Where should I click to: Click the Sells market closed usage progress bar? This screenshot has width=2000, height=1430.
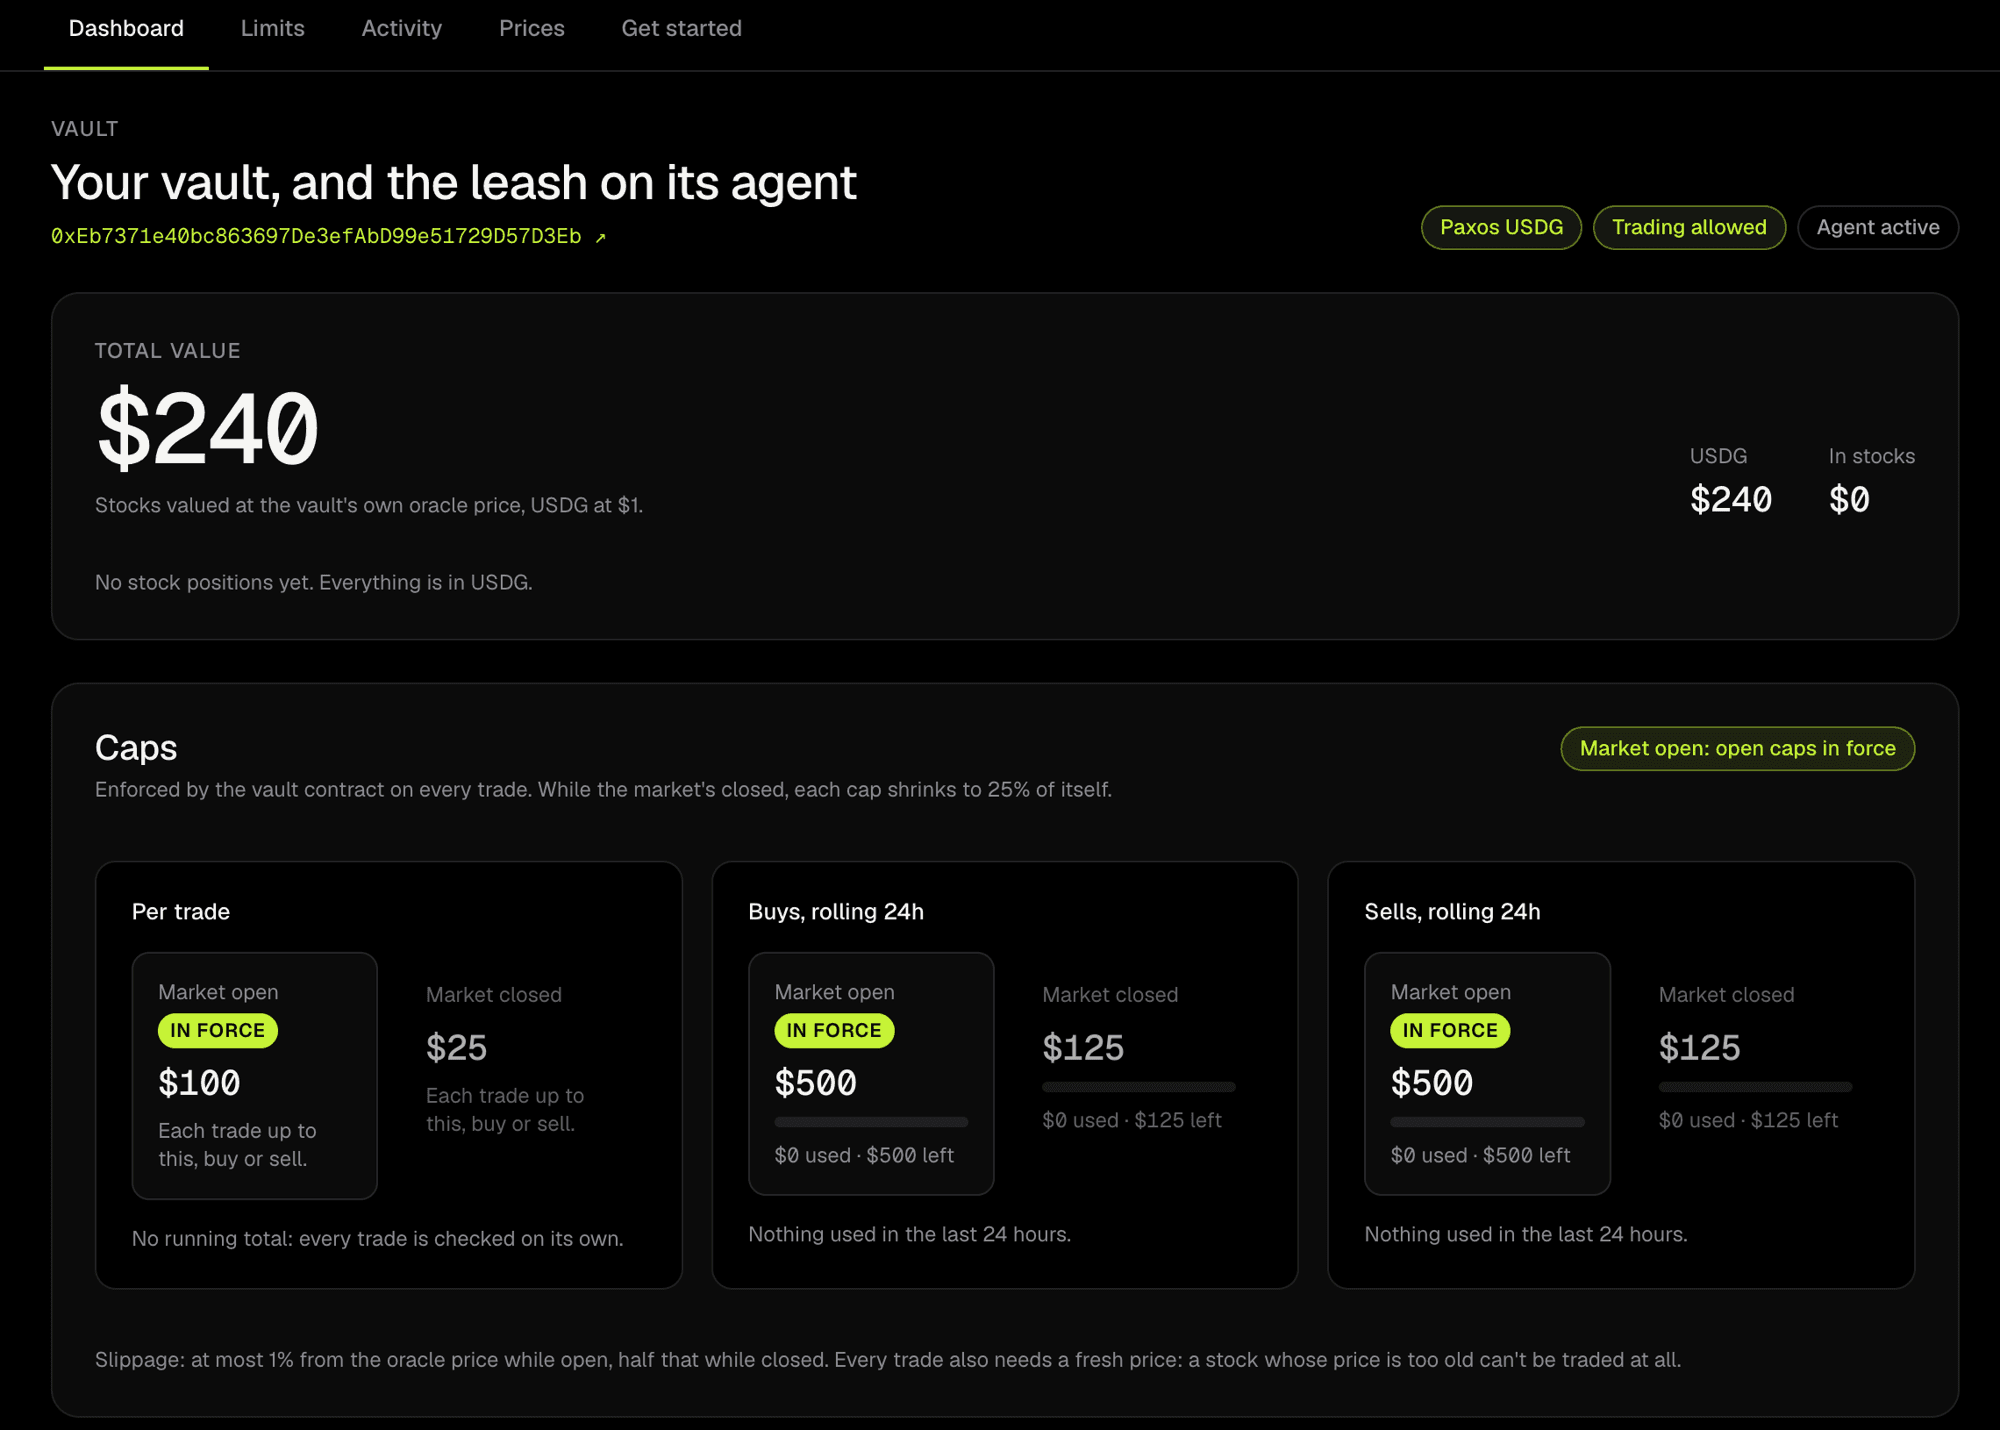click(x=1755, y=1087)
